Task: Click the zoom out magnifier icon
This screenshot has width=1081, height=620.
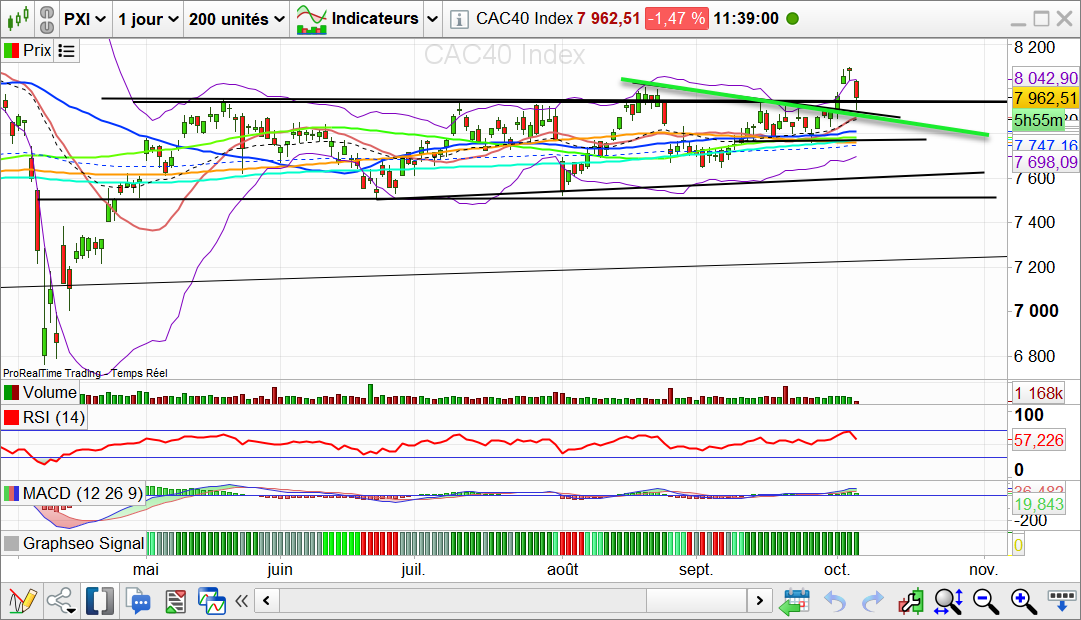Action: 985,601
